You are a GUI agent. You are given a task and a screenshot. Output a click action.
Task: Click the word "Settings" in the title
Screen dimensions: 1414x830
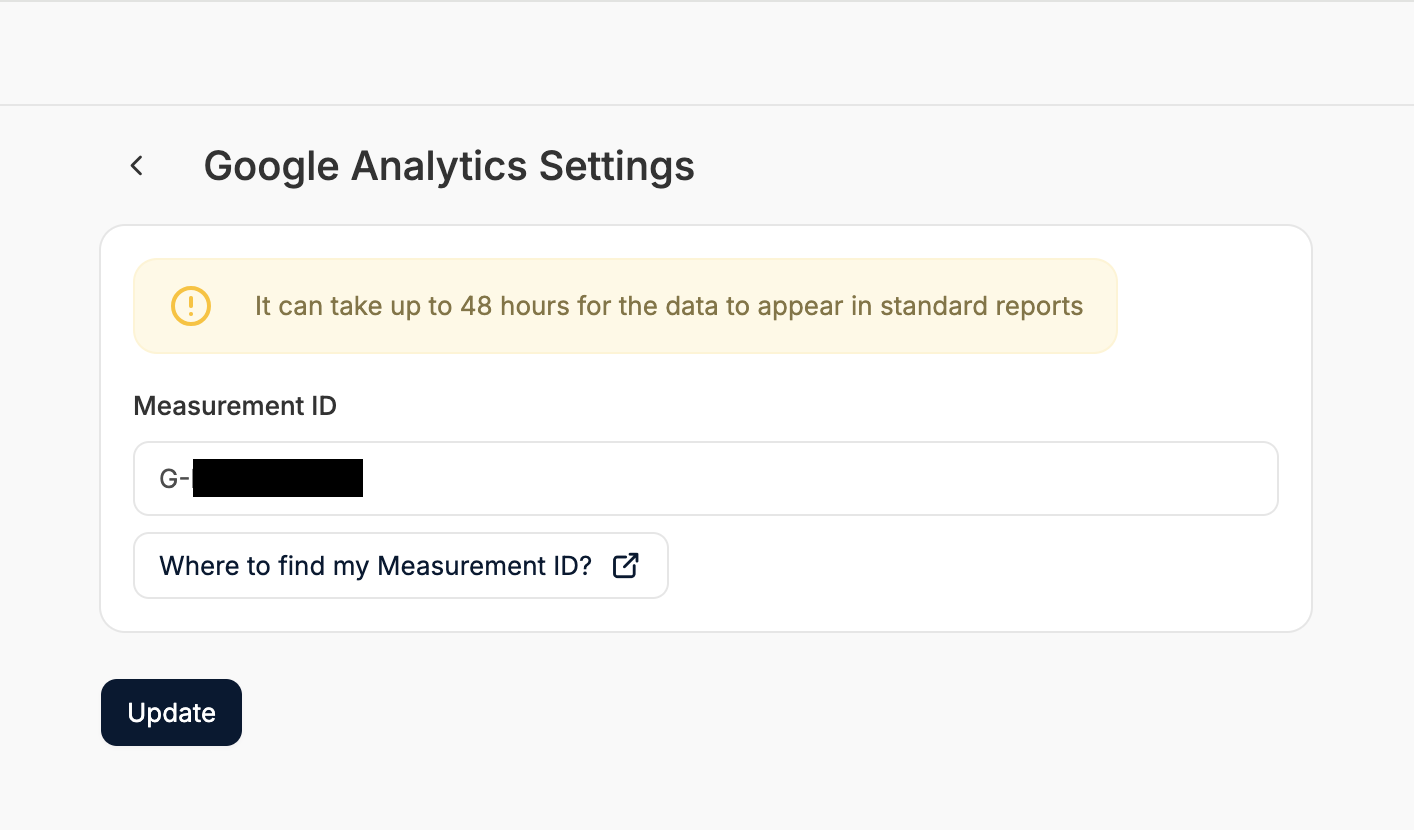[617, 166]
